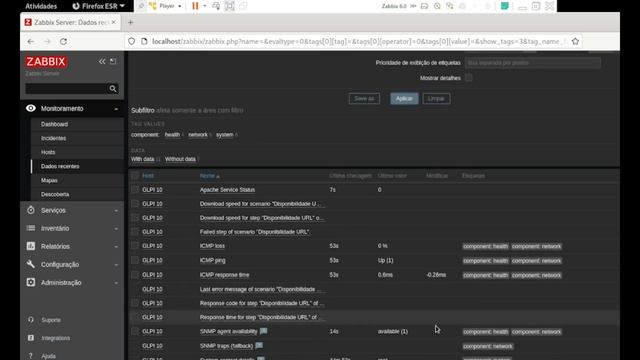640x360 pixels.
Task: Open the Atividades overview
Action: click(41, 6)
